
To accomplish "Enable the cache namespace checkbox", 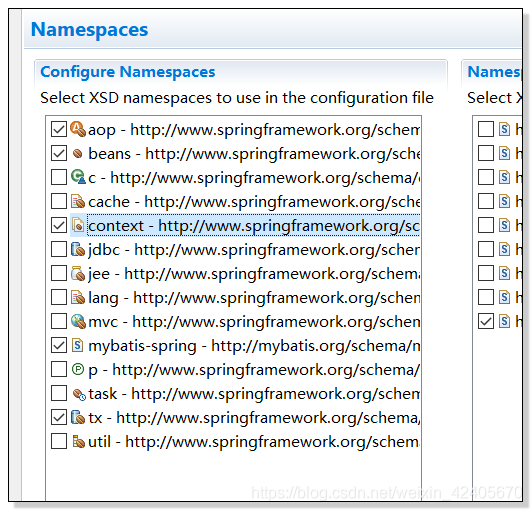I will point(59,201).
